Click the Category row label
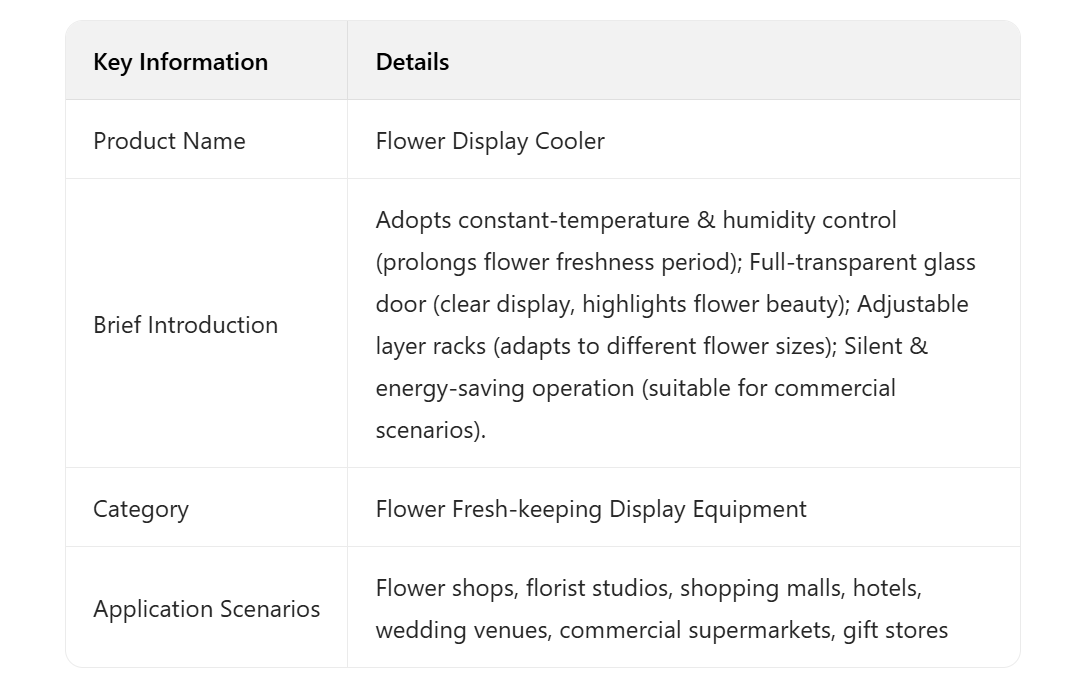The image size is (1083, 693). 140,509
